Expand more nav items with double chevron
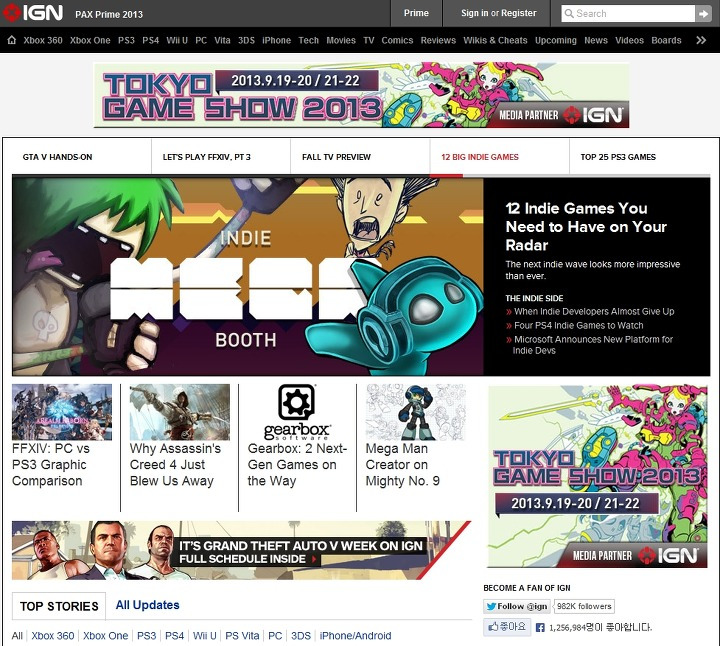This screenshot has width=720, height=646. pos(701,40)
